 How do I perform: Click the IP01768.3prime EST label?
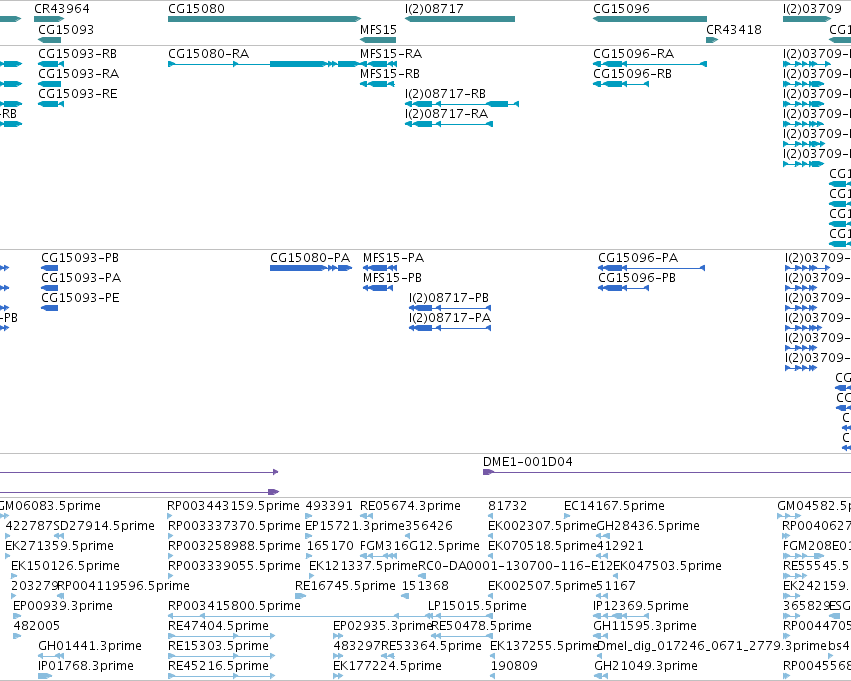(86, 666)
